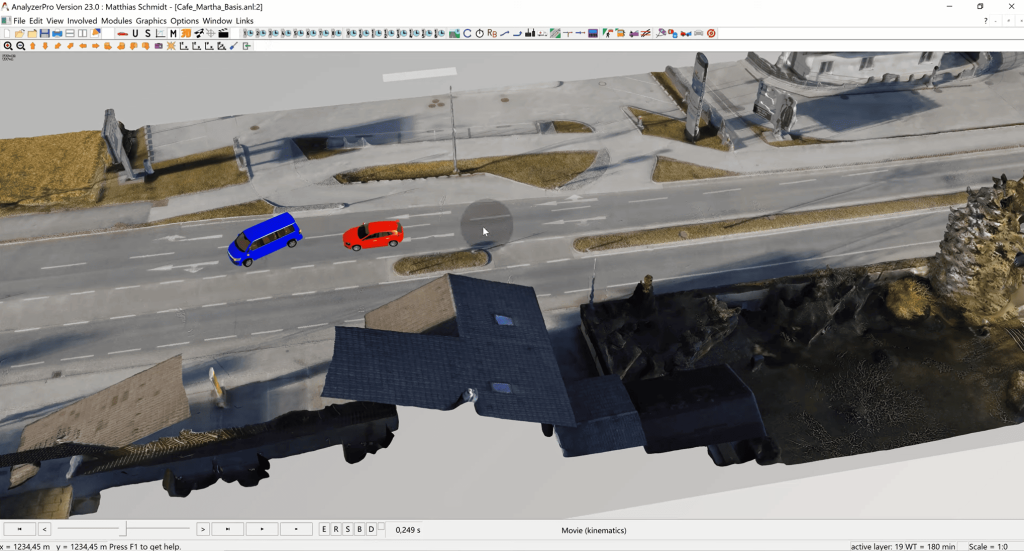The height and width of the screenshot is (551, 1024).
Task: Click the 'U' toolbar icon
Action: pos(135,34)
